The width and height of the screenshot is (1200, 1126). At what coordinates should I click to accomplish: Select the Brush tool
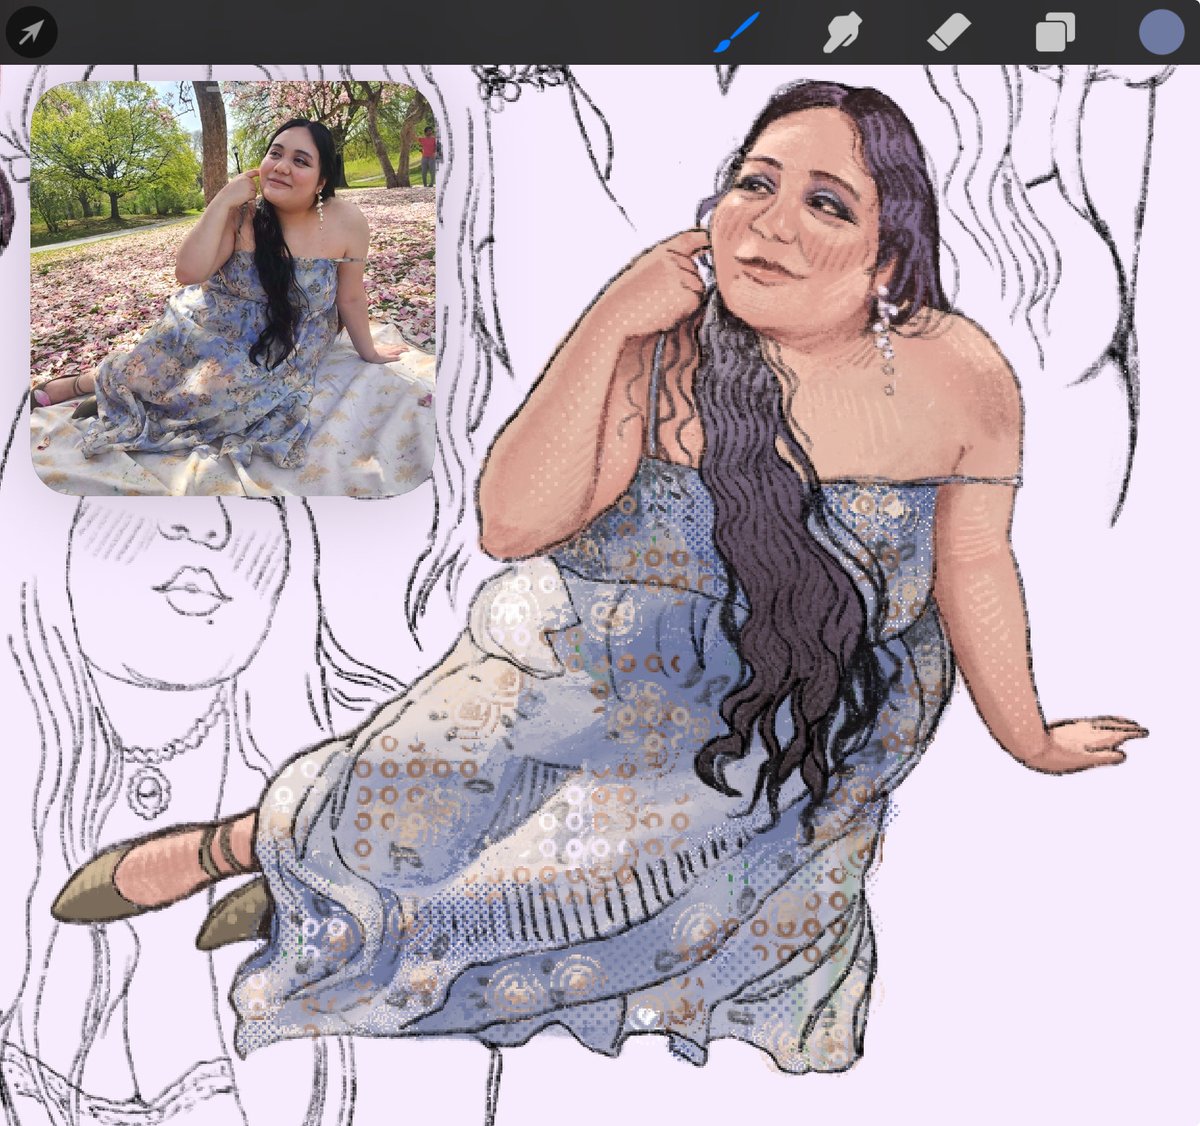737,32
